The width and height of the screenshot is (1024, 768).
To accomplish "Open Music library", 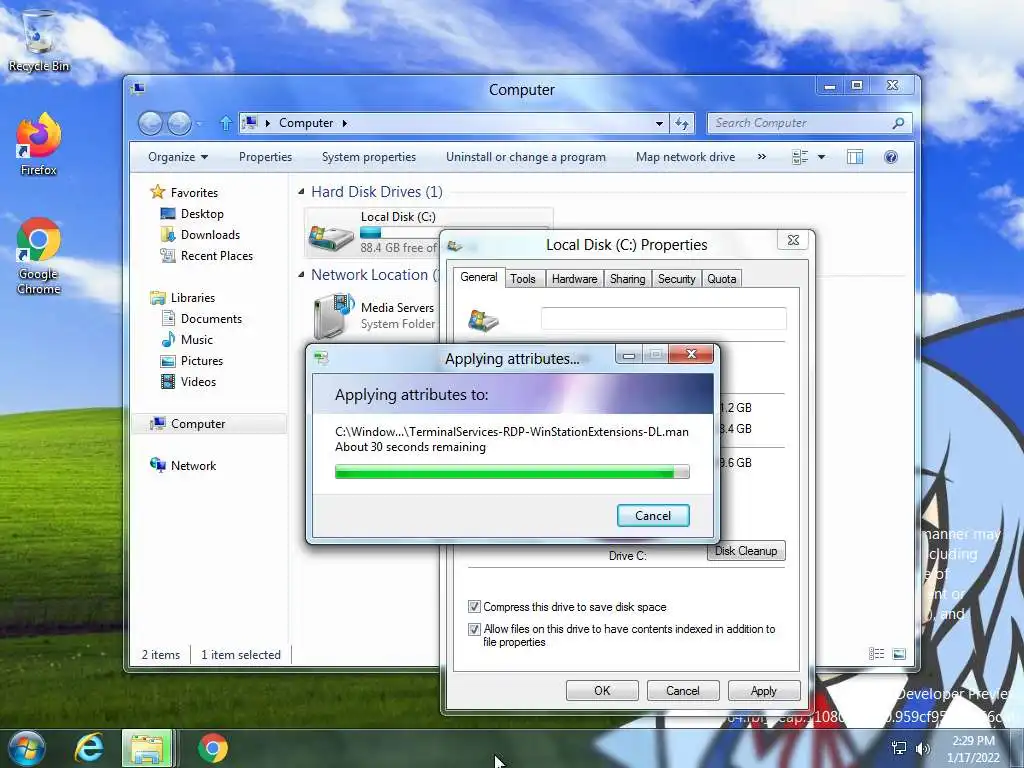I will tap(187, 340).
